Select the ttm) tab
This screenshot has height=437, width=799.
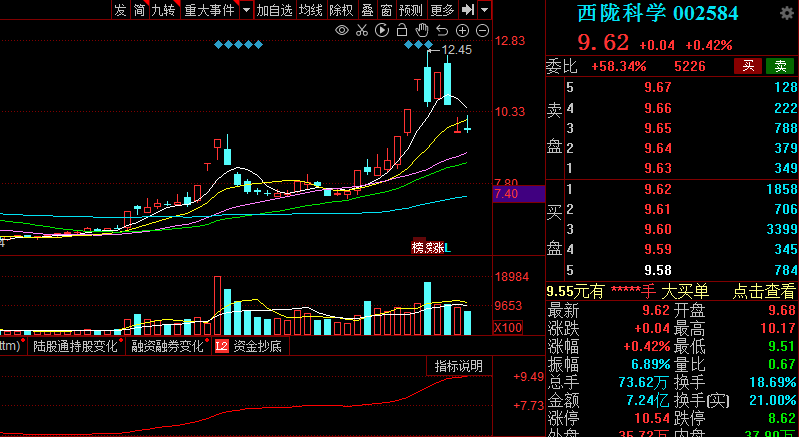pos(10,346)
